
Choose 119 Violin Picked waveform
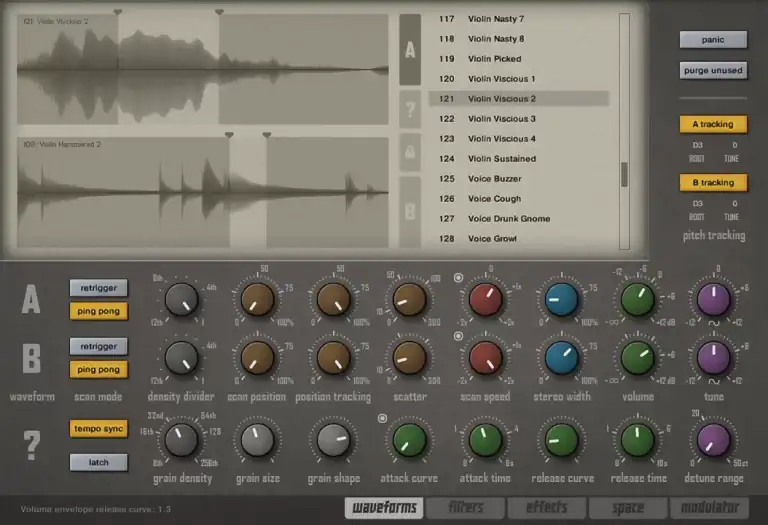pyautogui.click(x=519, y=59)
